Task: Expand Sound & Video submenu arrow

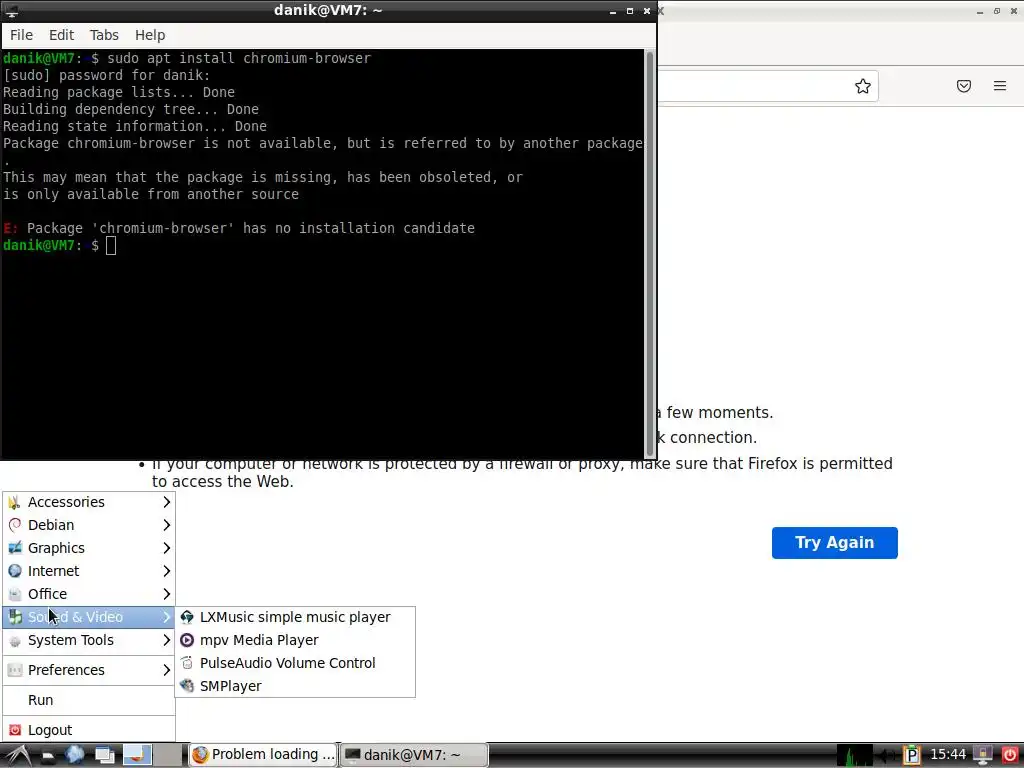Action: 167,617
